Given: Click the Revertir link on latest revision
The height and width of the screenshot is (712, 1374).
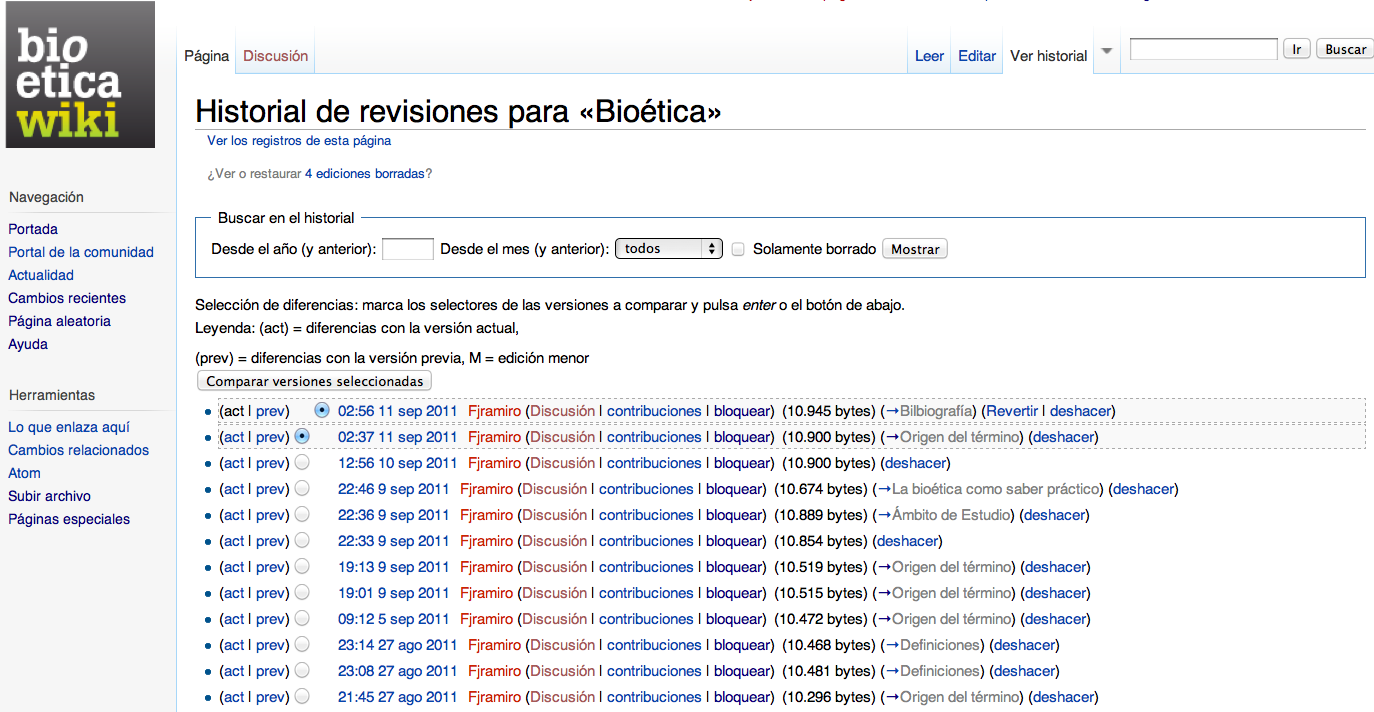Looking at the screenshot, I should [1012, 411].
